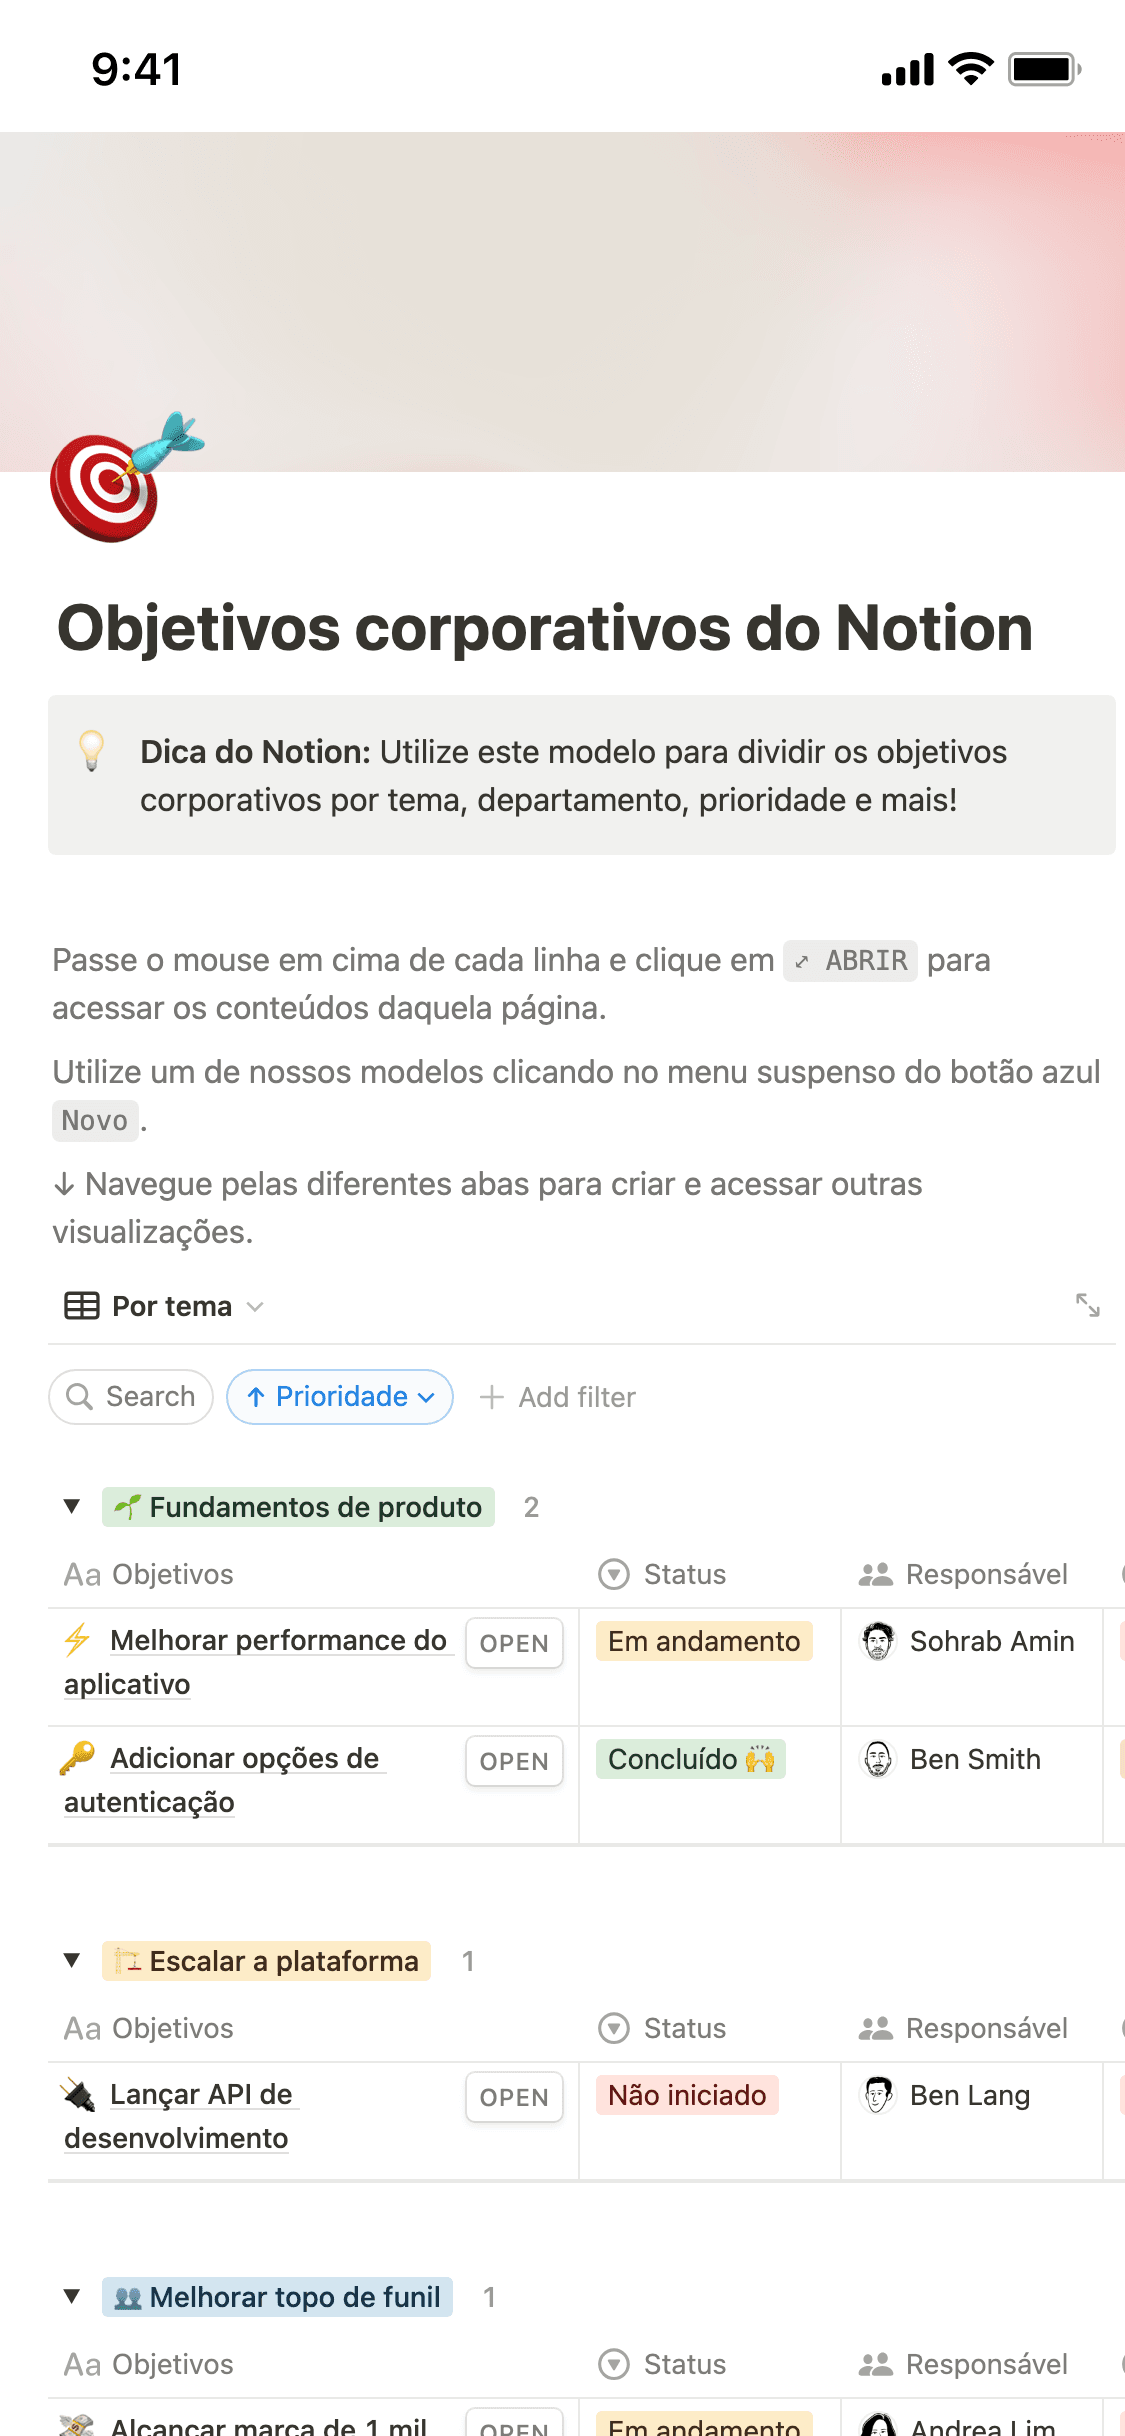Tap Ben Lang's avatar icon
1125x2436 pixels.
click(x=878, y=2095)
